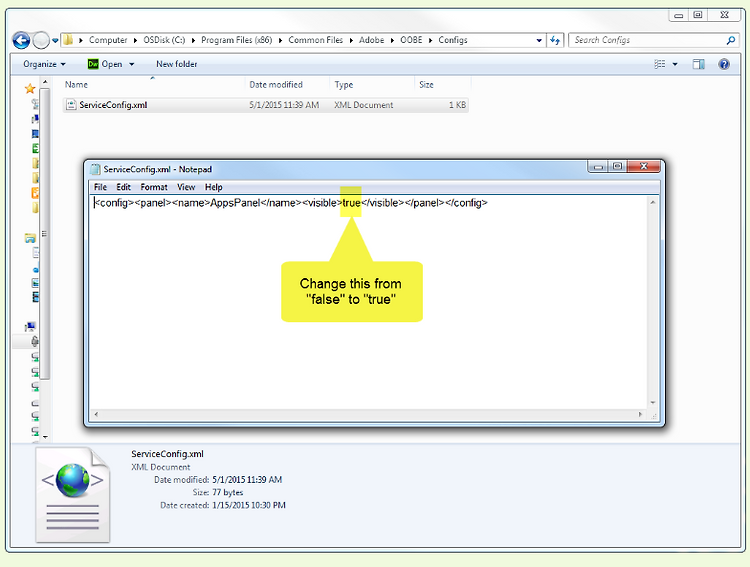750x567 pixels.
Task: Open the recent pages dropdown arrow
Action: coord(55,41)
